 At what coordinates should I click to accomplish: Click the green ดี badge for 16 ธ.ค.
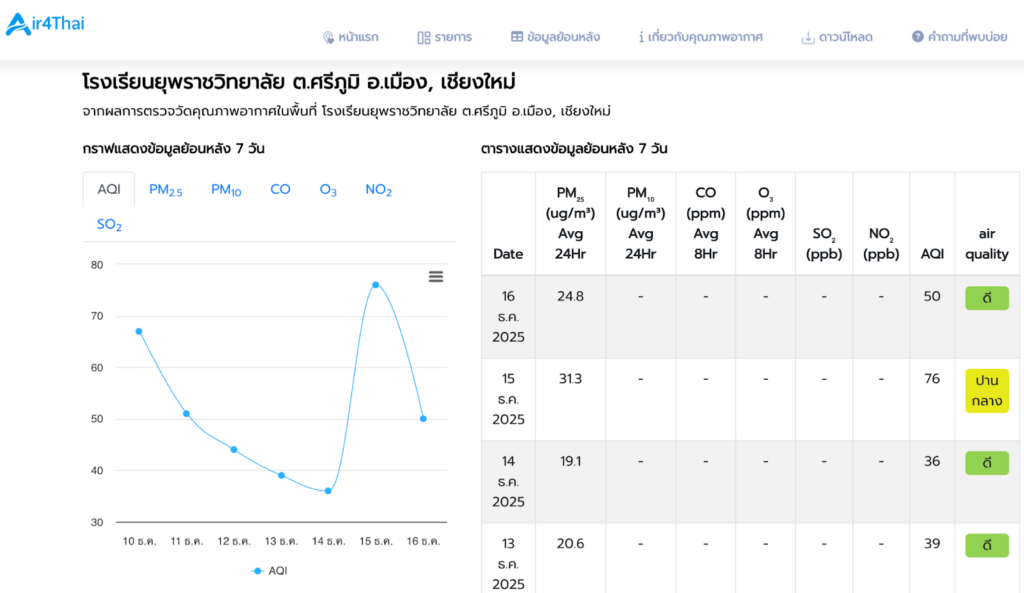tap(986, 298)
